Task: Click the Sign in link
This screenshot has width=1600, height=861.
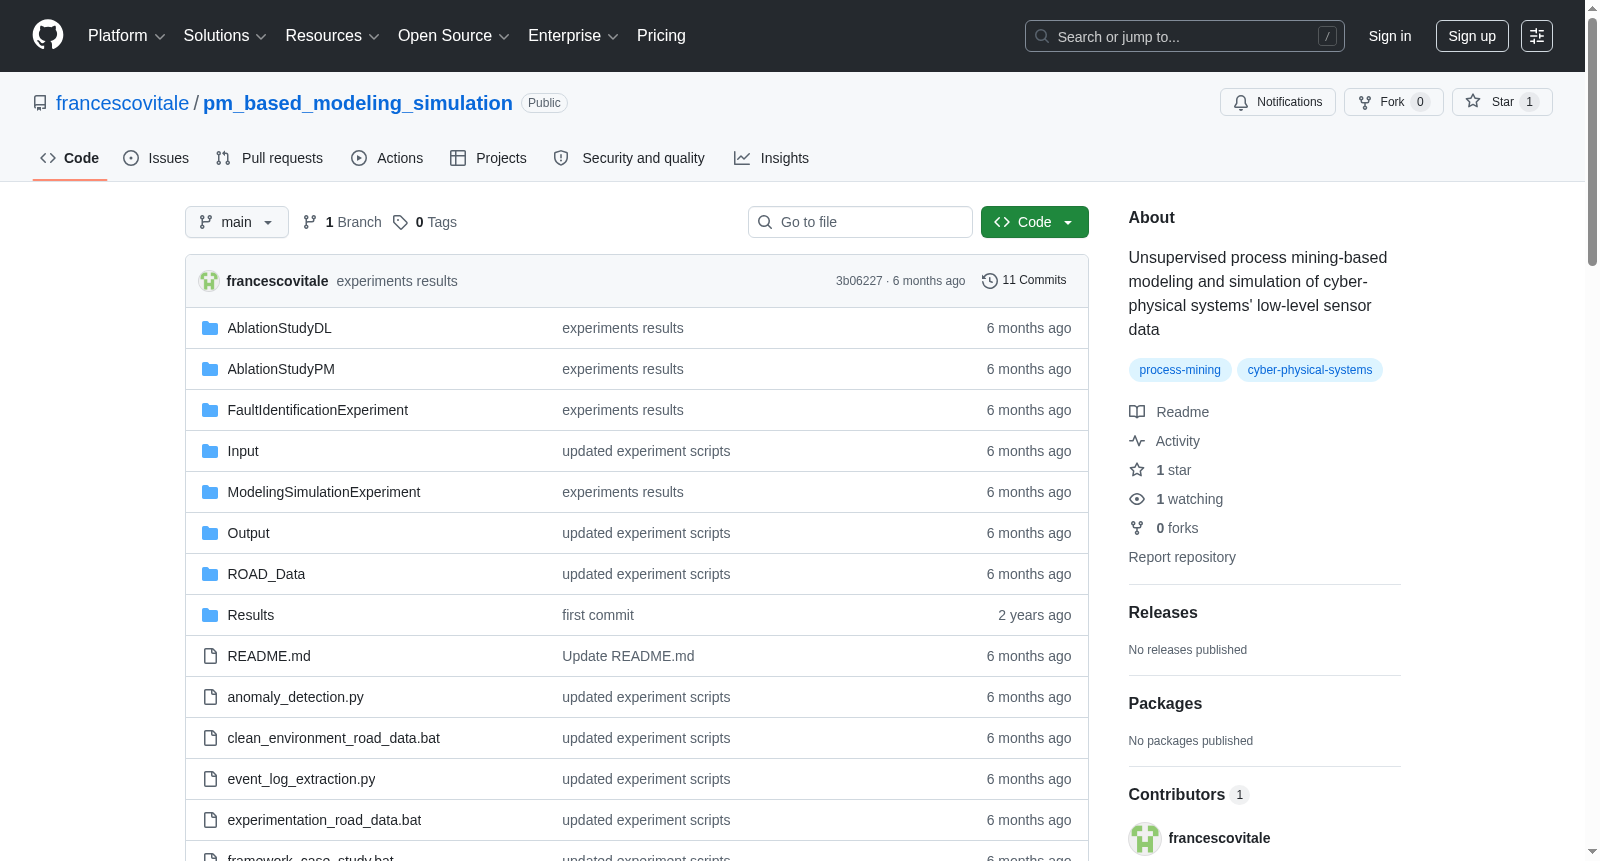Action: pos(1390,36)
